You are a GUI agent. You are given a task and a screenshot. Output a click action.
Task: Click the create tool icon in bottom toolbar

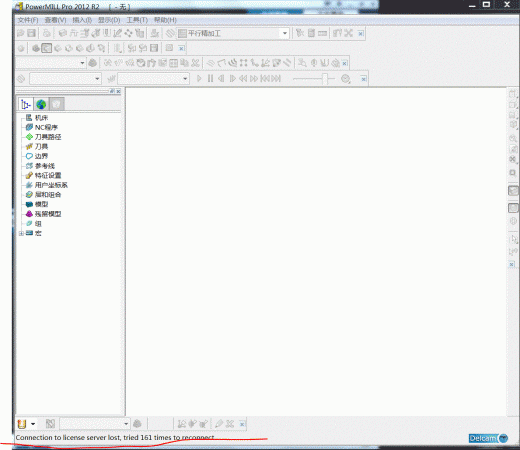coord(22,424)
